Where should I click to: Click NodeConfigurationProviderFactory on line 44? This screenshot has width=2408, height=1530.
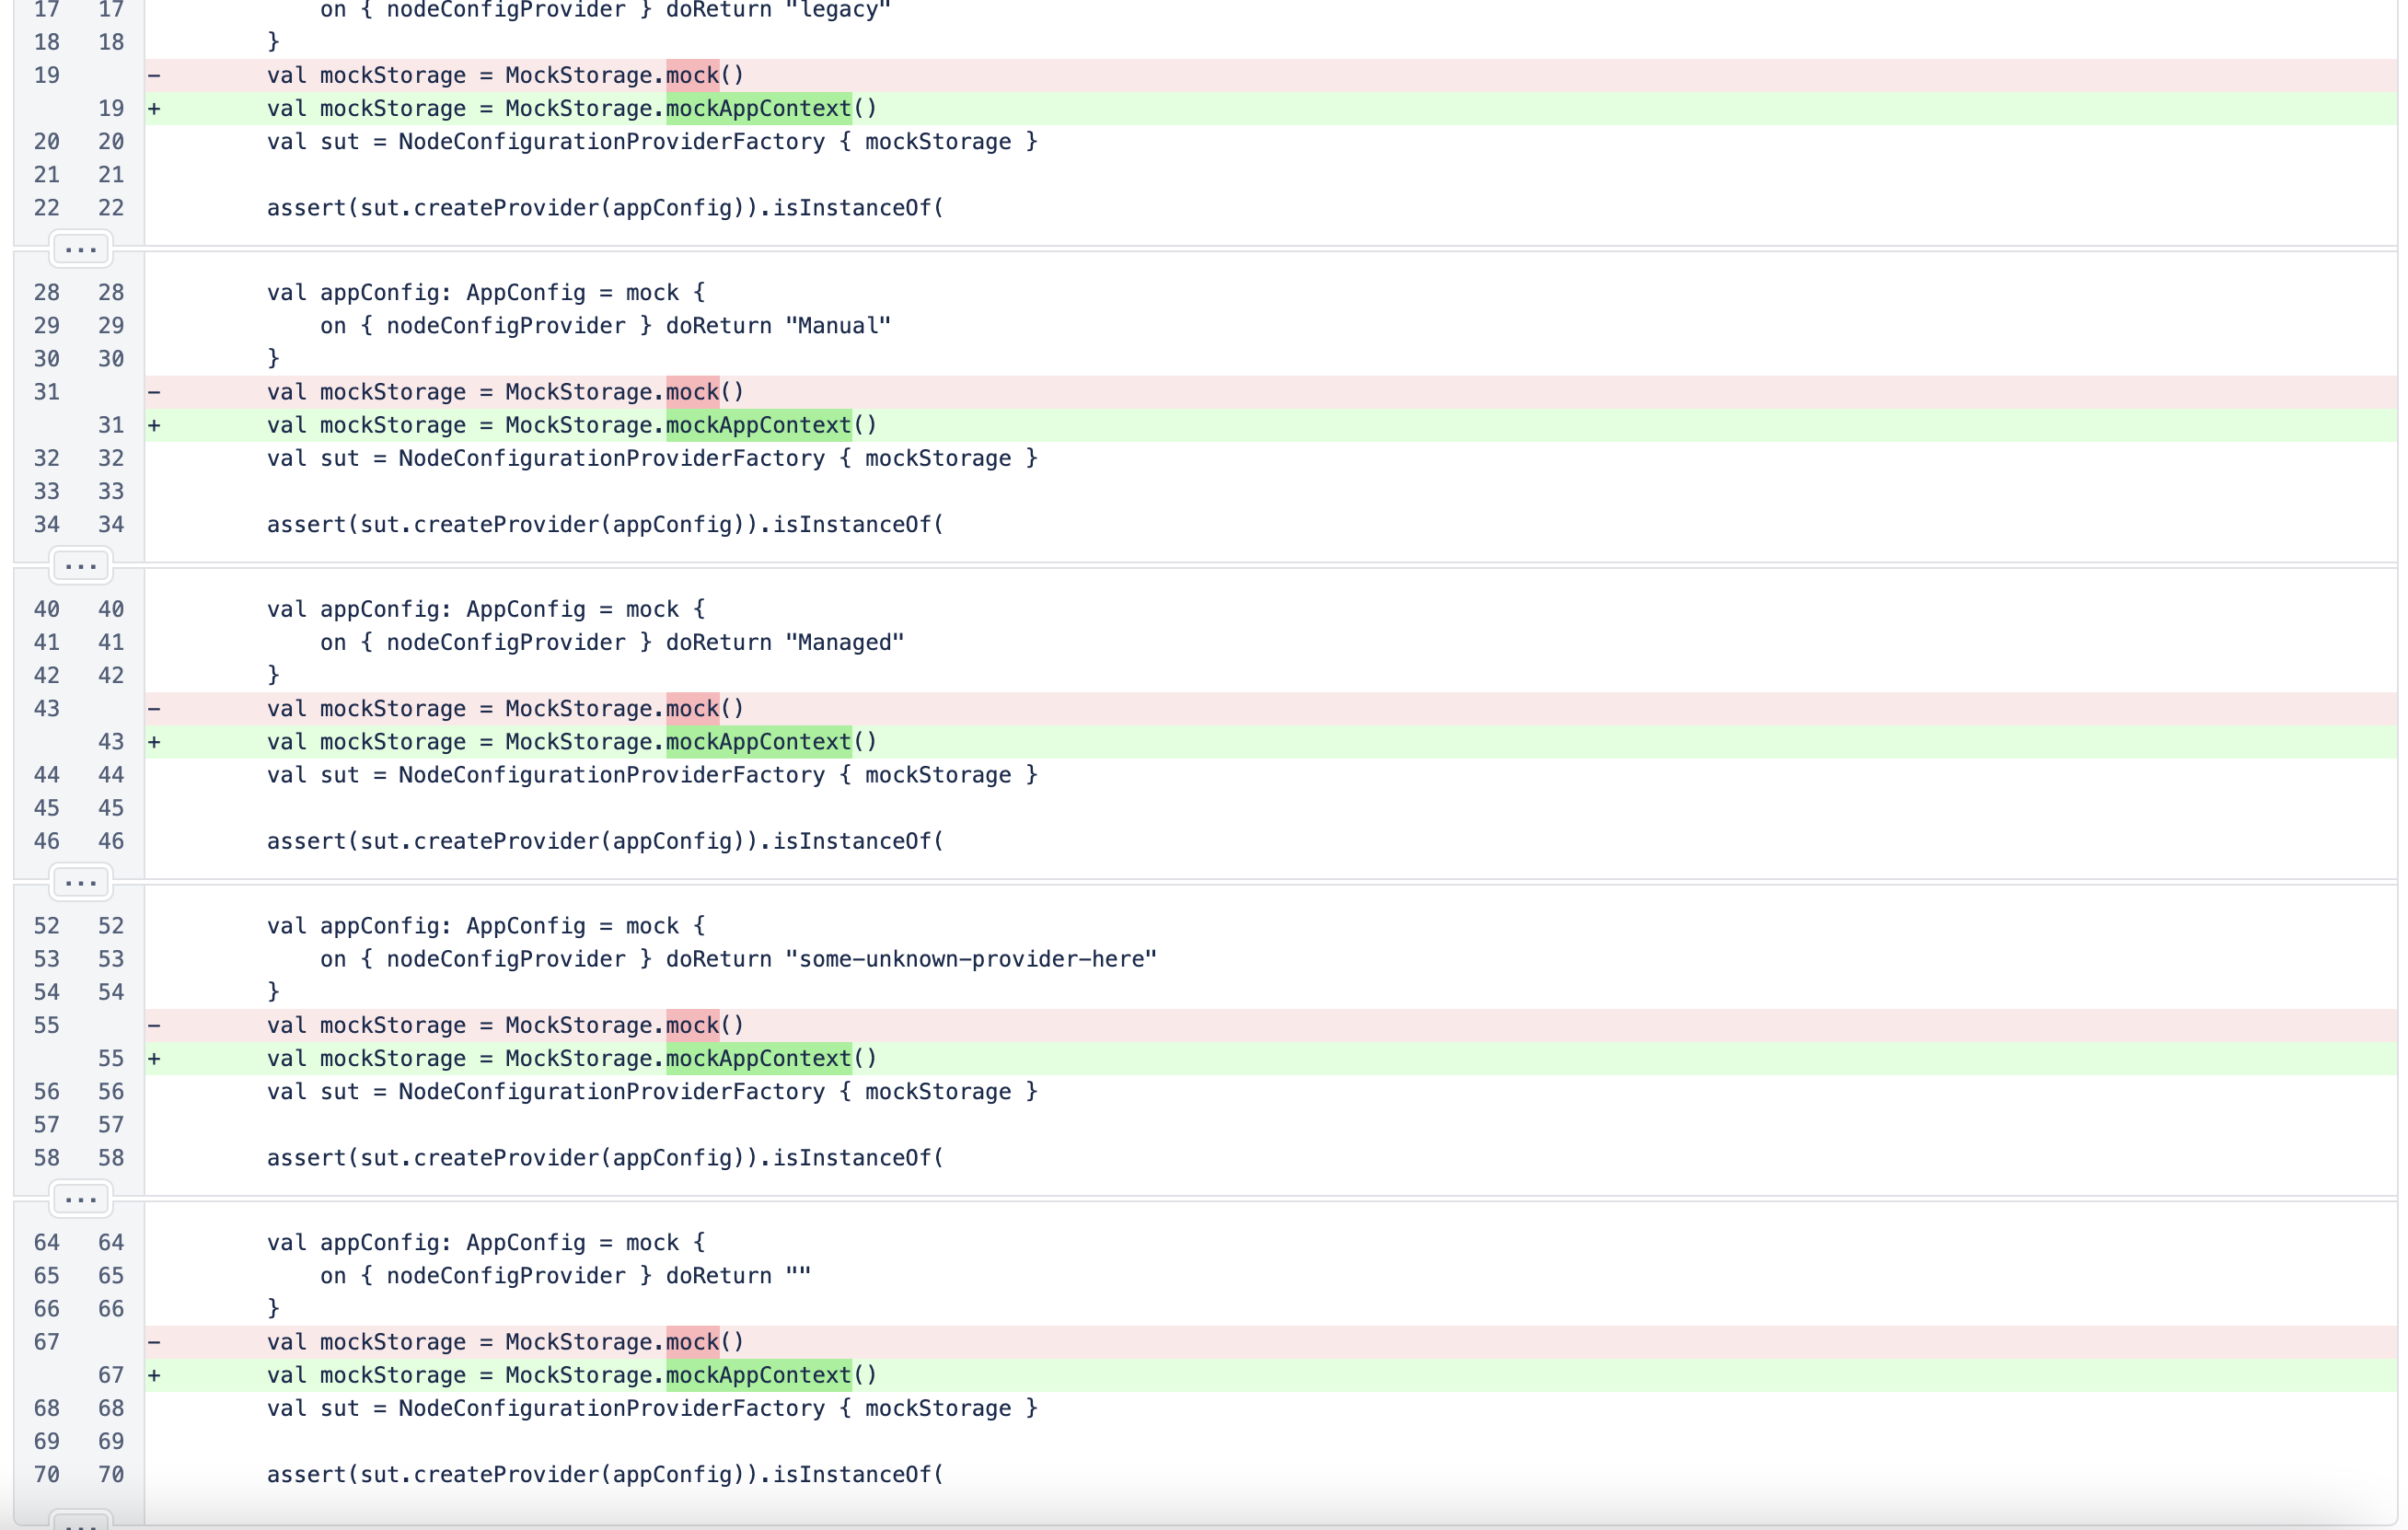pyautogui.click(x=612, y=775)
